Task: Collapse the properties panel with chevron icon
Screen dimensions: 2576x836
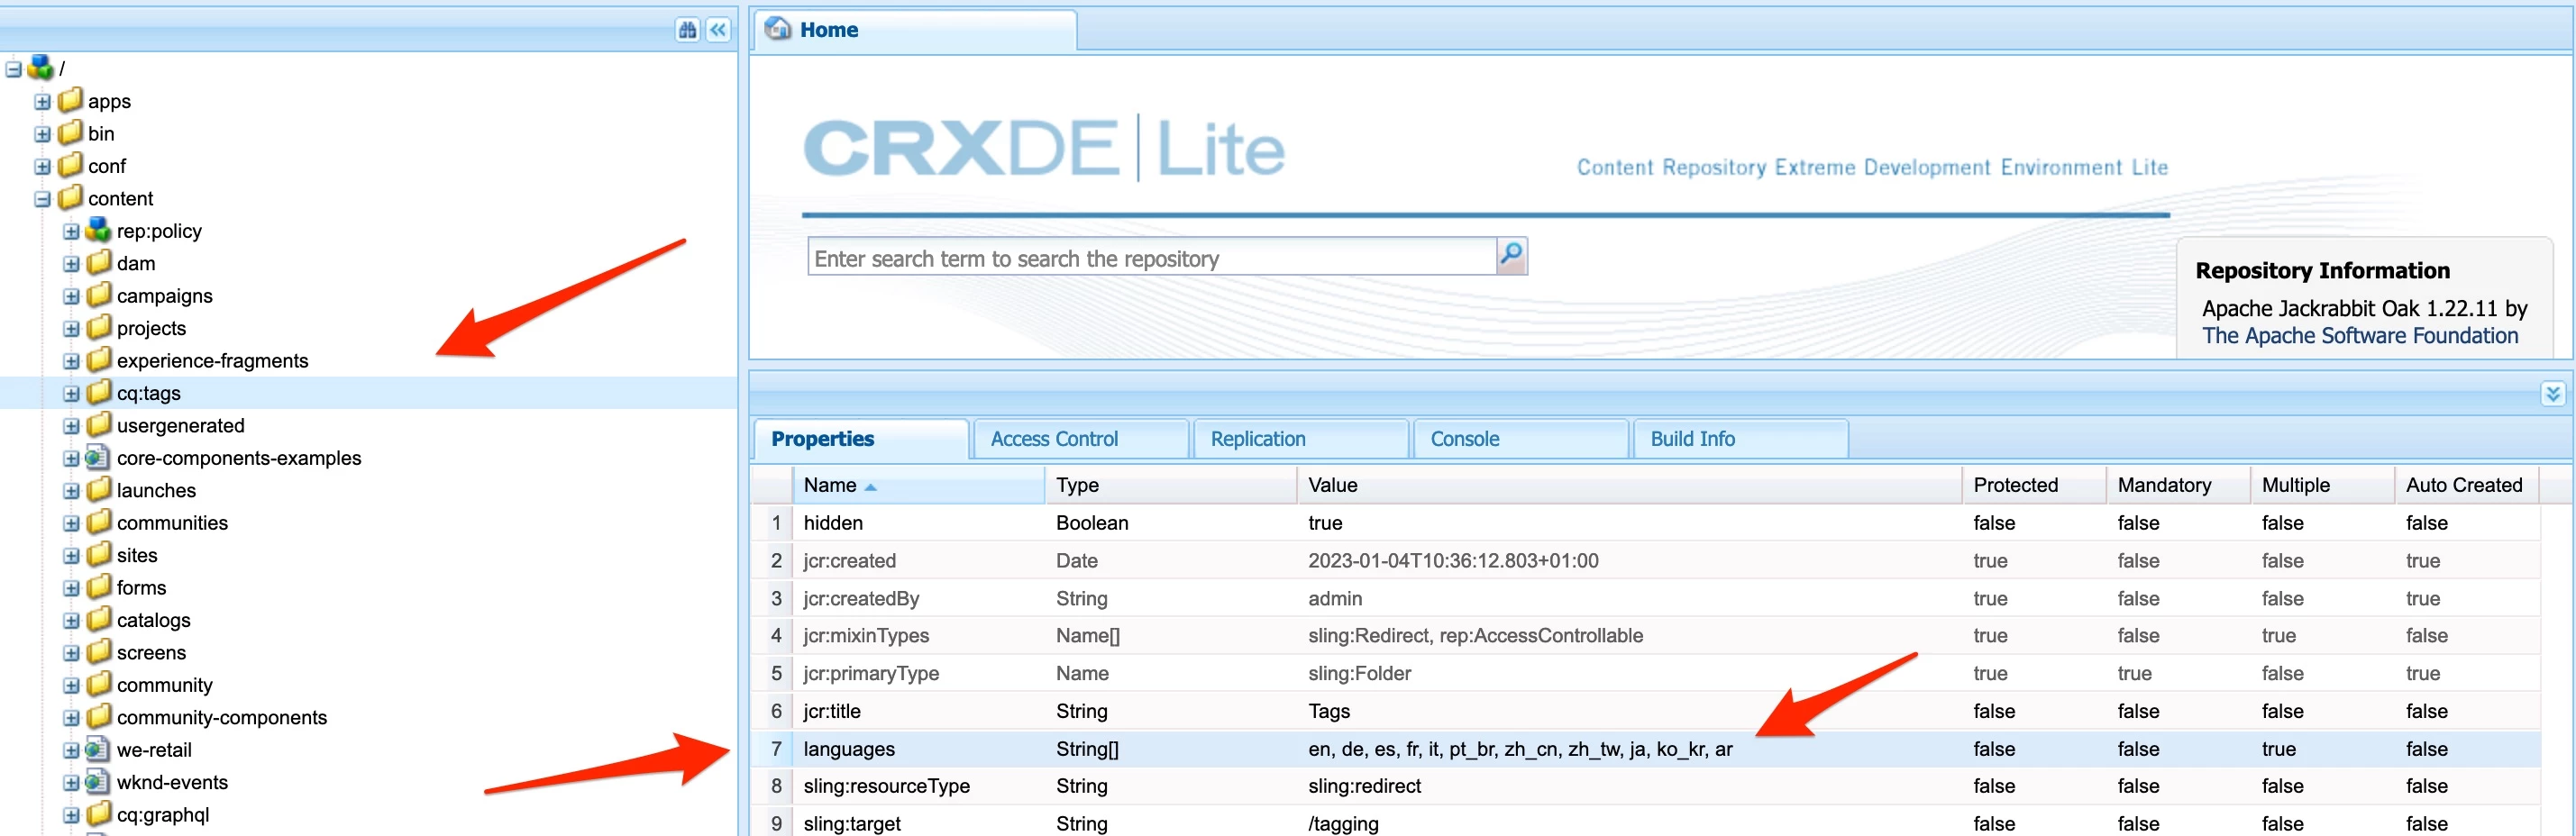Action: point(2552,393)
